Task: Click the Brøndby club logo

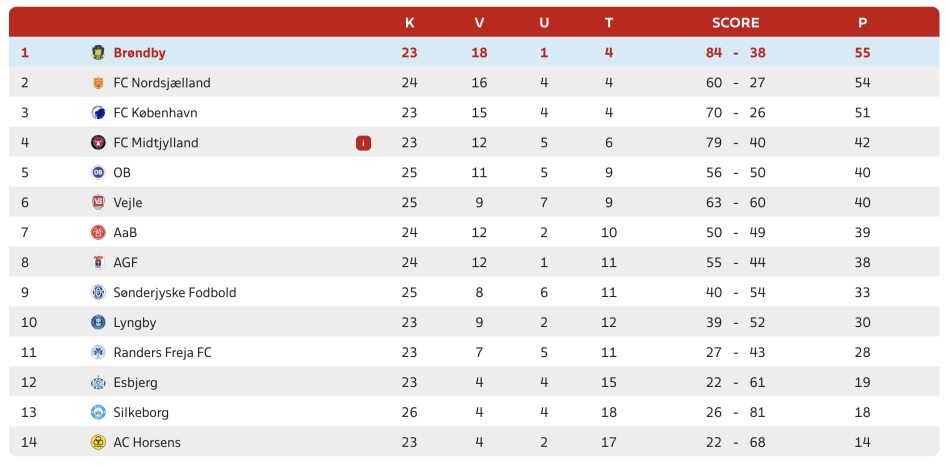Action: [98, 53]
